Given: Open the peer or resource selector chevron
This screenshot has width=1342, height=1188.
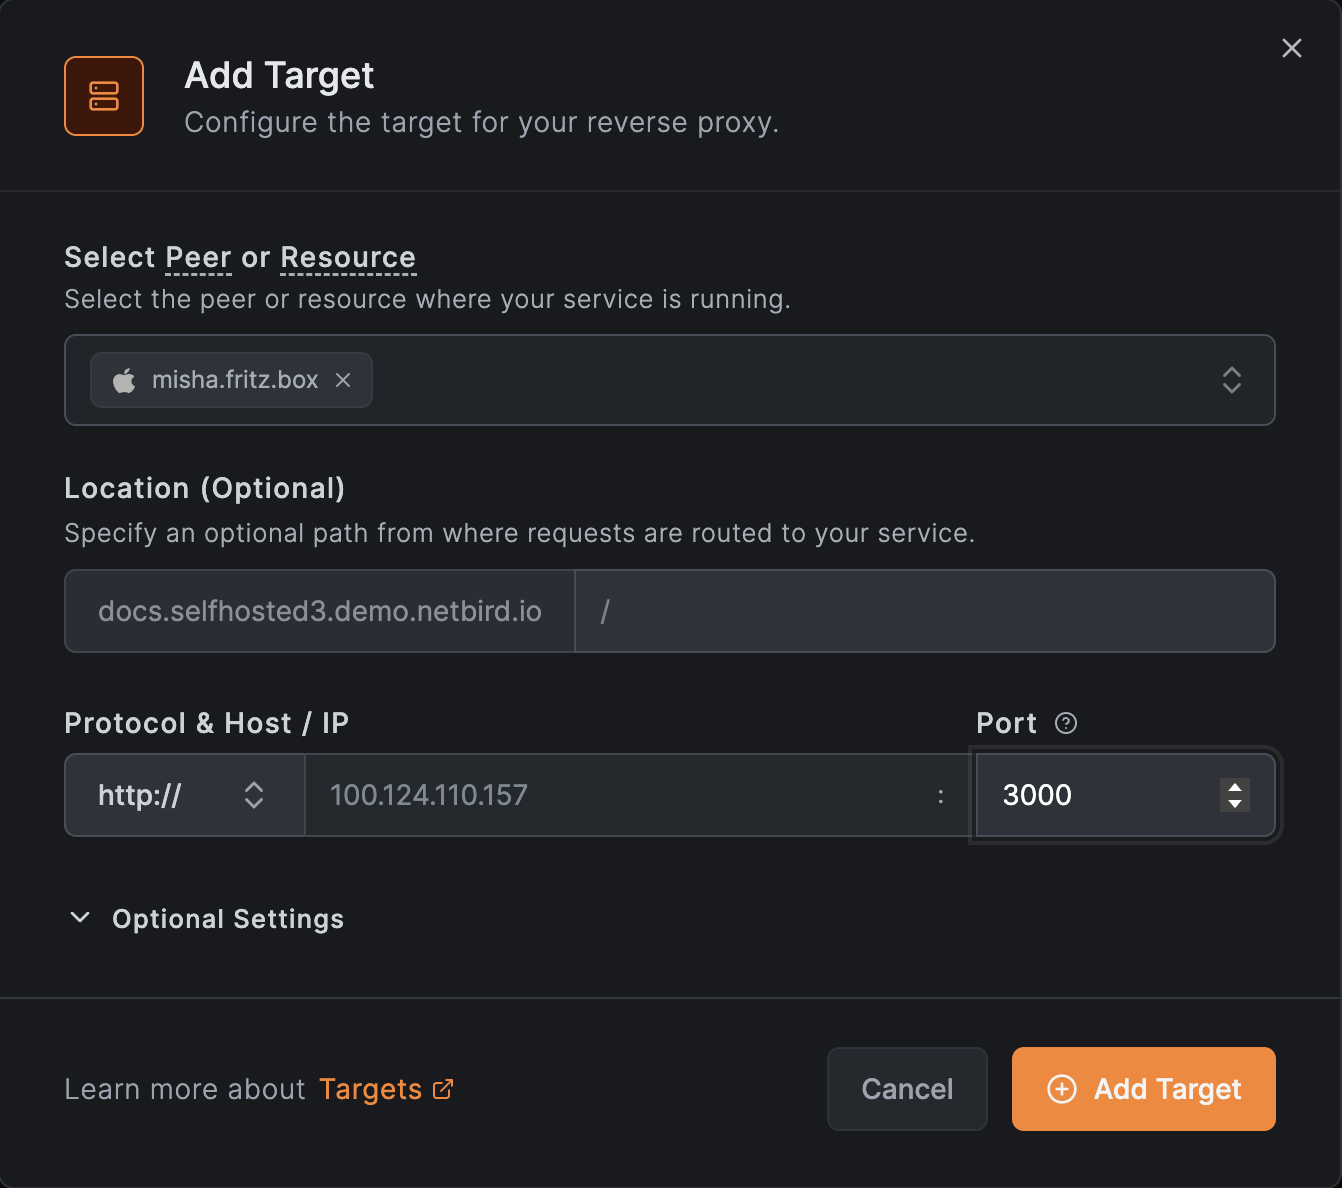Looking at the screenshot, I should [1231, 380].
